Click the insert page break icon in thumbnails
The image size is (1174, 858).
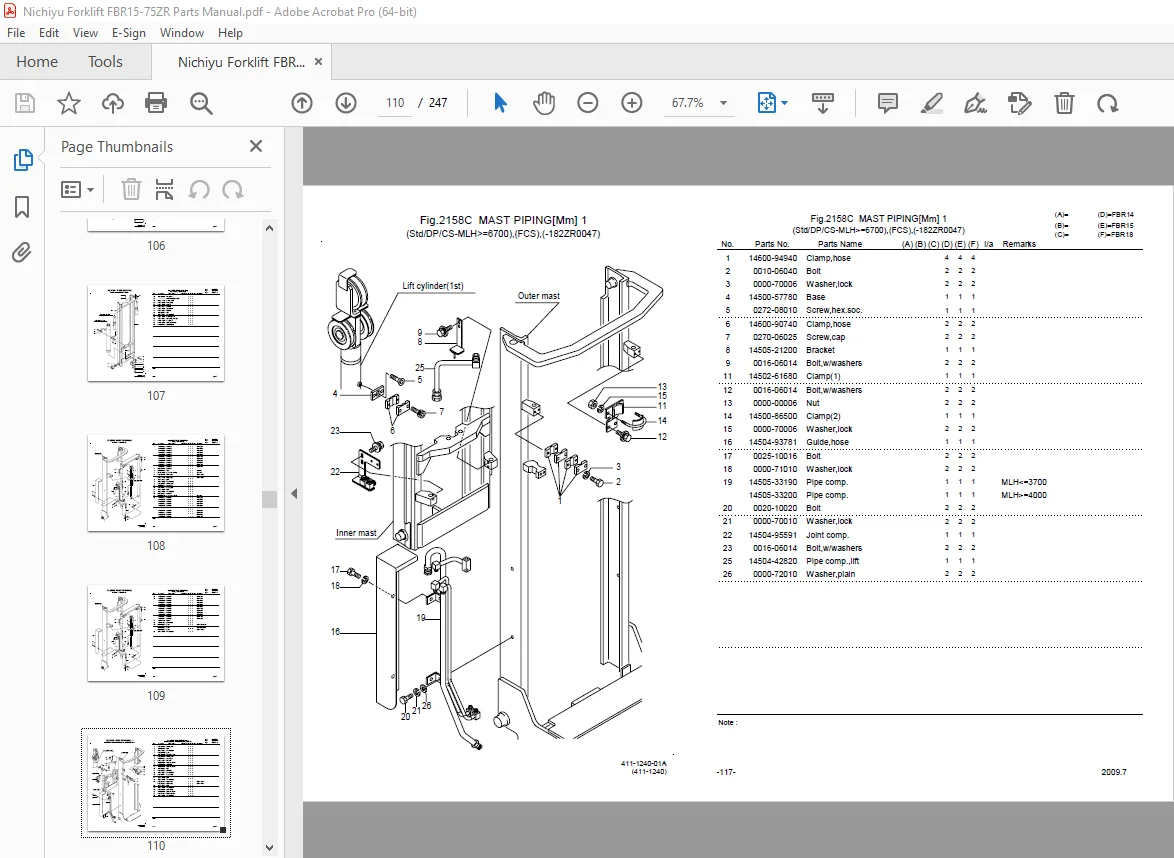point(164,189)
